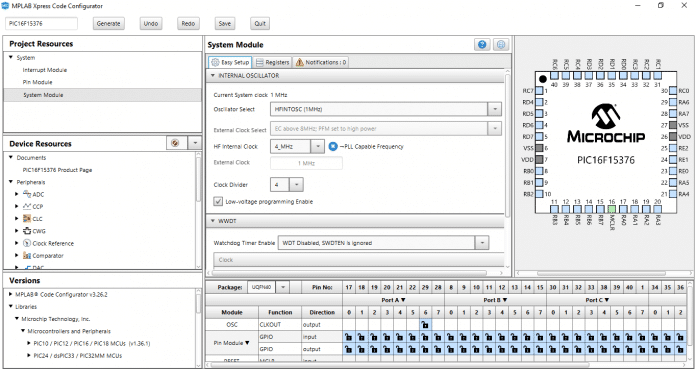Click the Easy Setup gear icon

pos(215,63)
